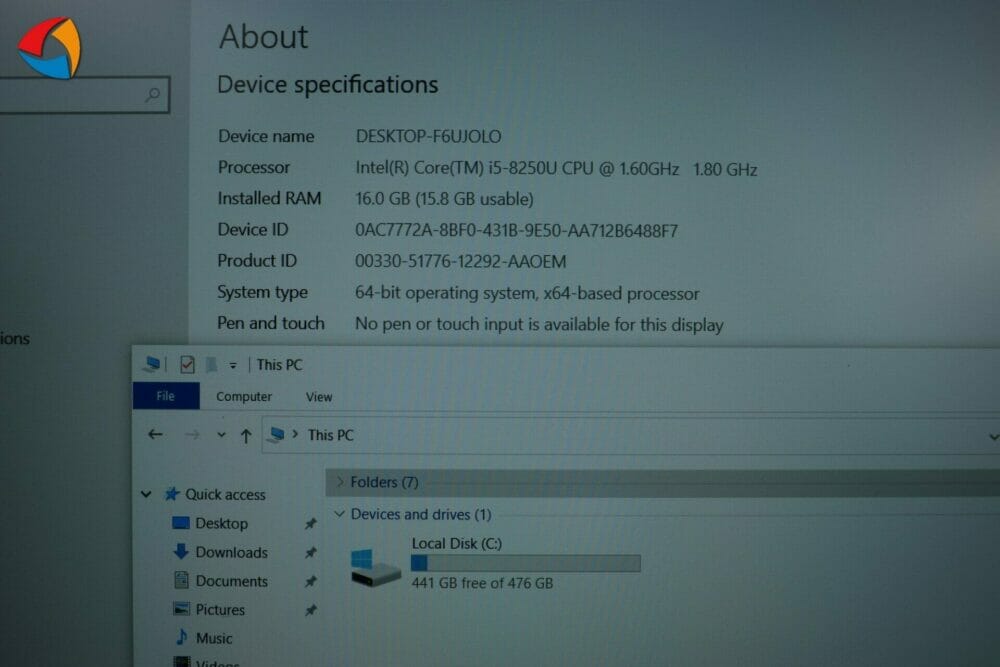Click the pin icon next to Pictures
1000x667 pixels.
pos(311,610)
